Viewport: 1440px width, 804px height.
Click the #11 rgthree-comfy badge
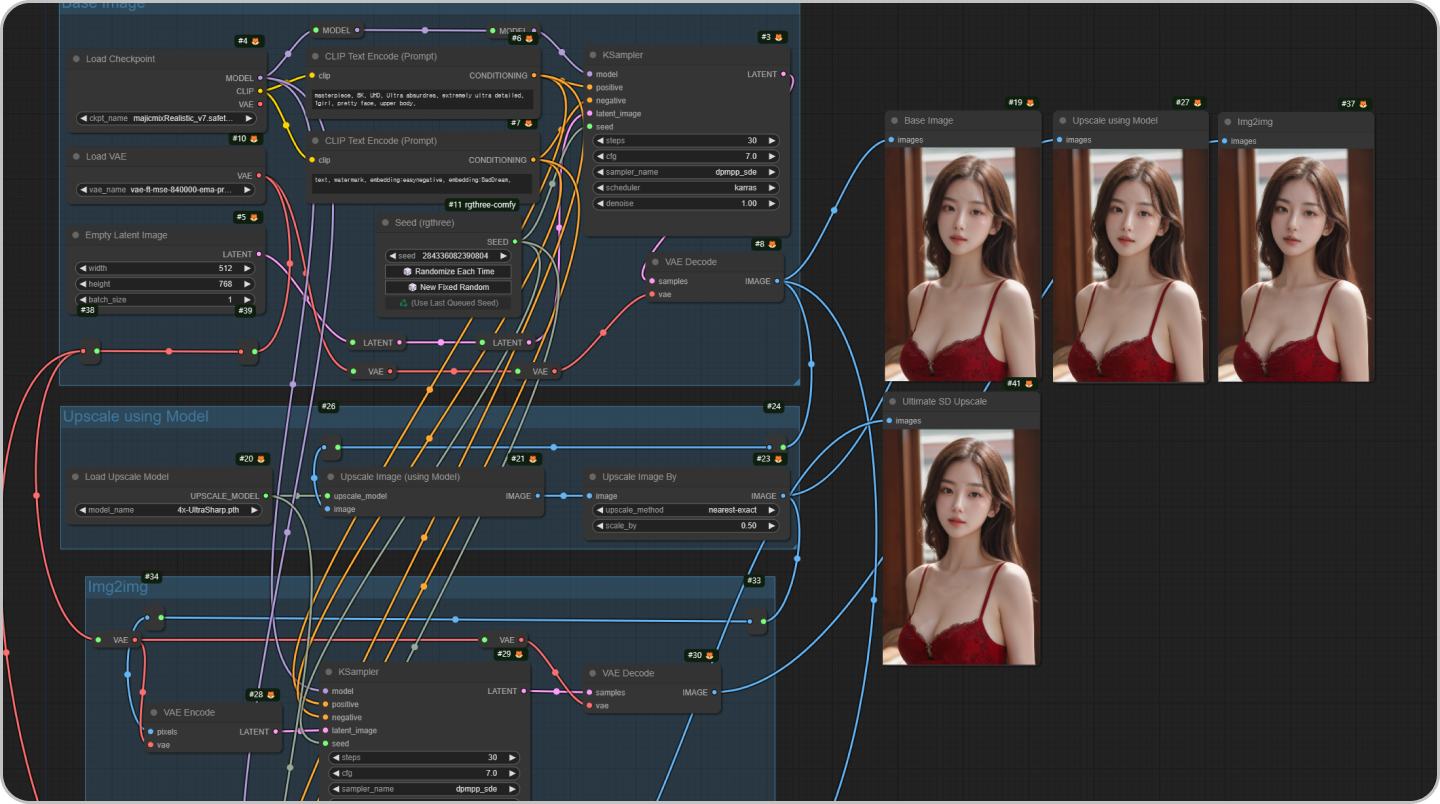[482, 205]
